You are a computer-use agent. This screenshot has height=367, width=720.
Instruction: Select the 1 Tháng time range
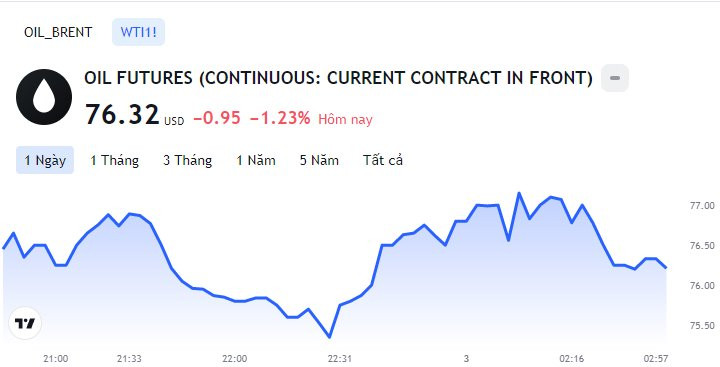114,160
